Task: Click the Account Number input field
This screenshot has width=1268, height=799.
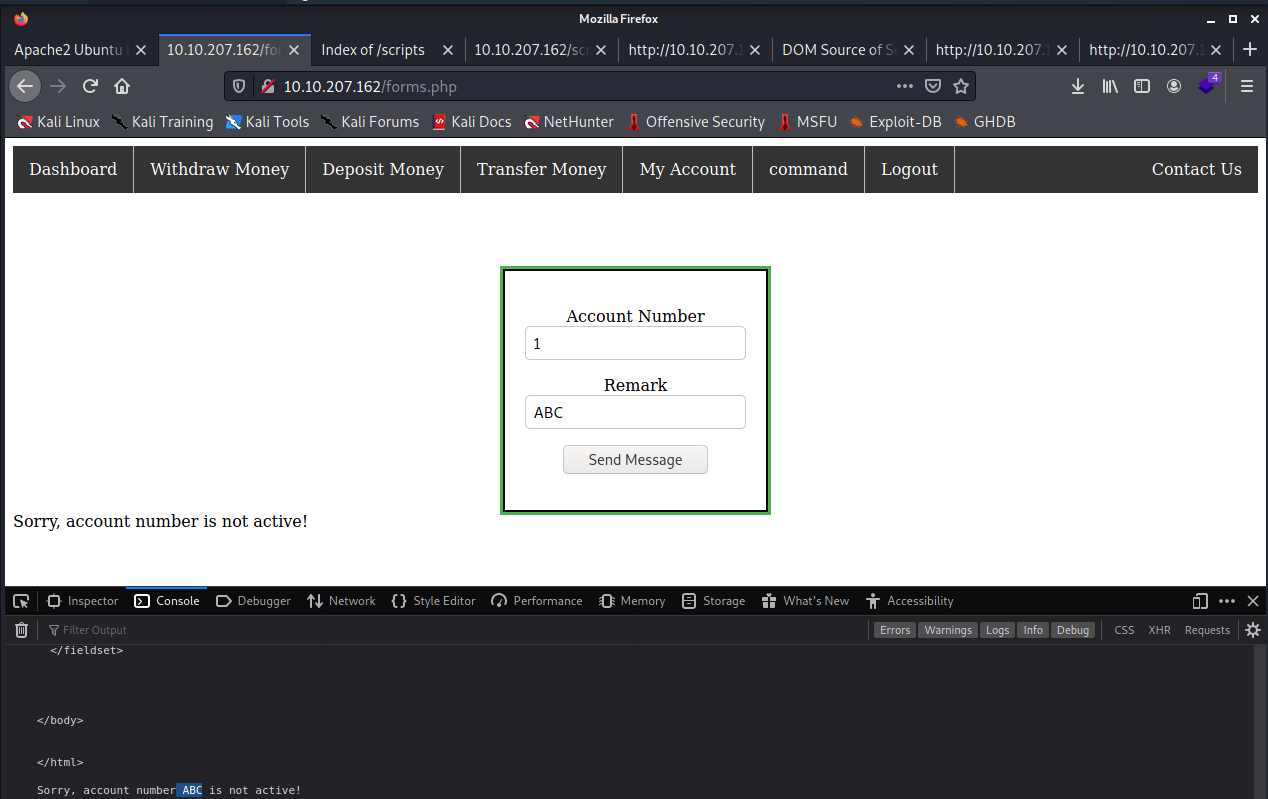Action: (635, 343)
